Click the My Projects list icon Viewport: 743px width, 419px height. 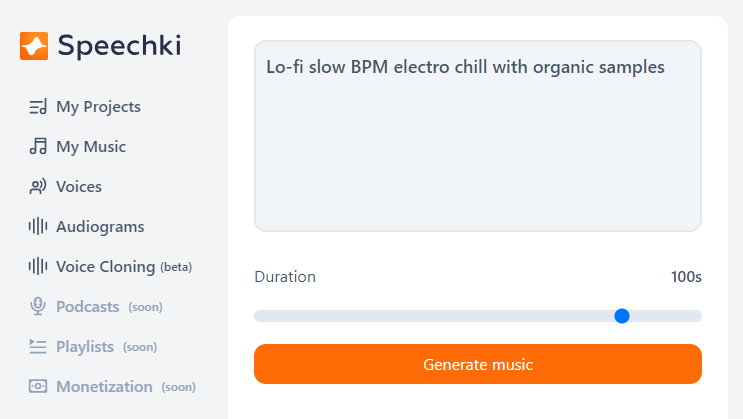pyautogui.click(x=38, y=107)
